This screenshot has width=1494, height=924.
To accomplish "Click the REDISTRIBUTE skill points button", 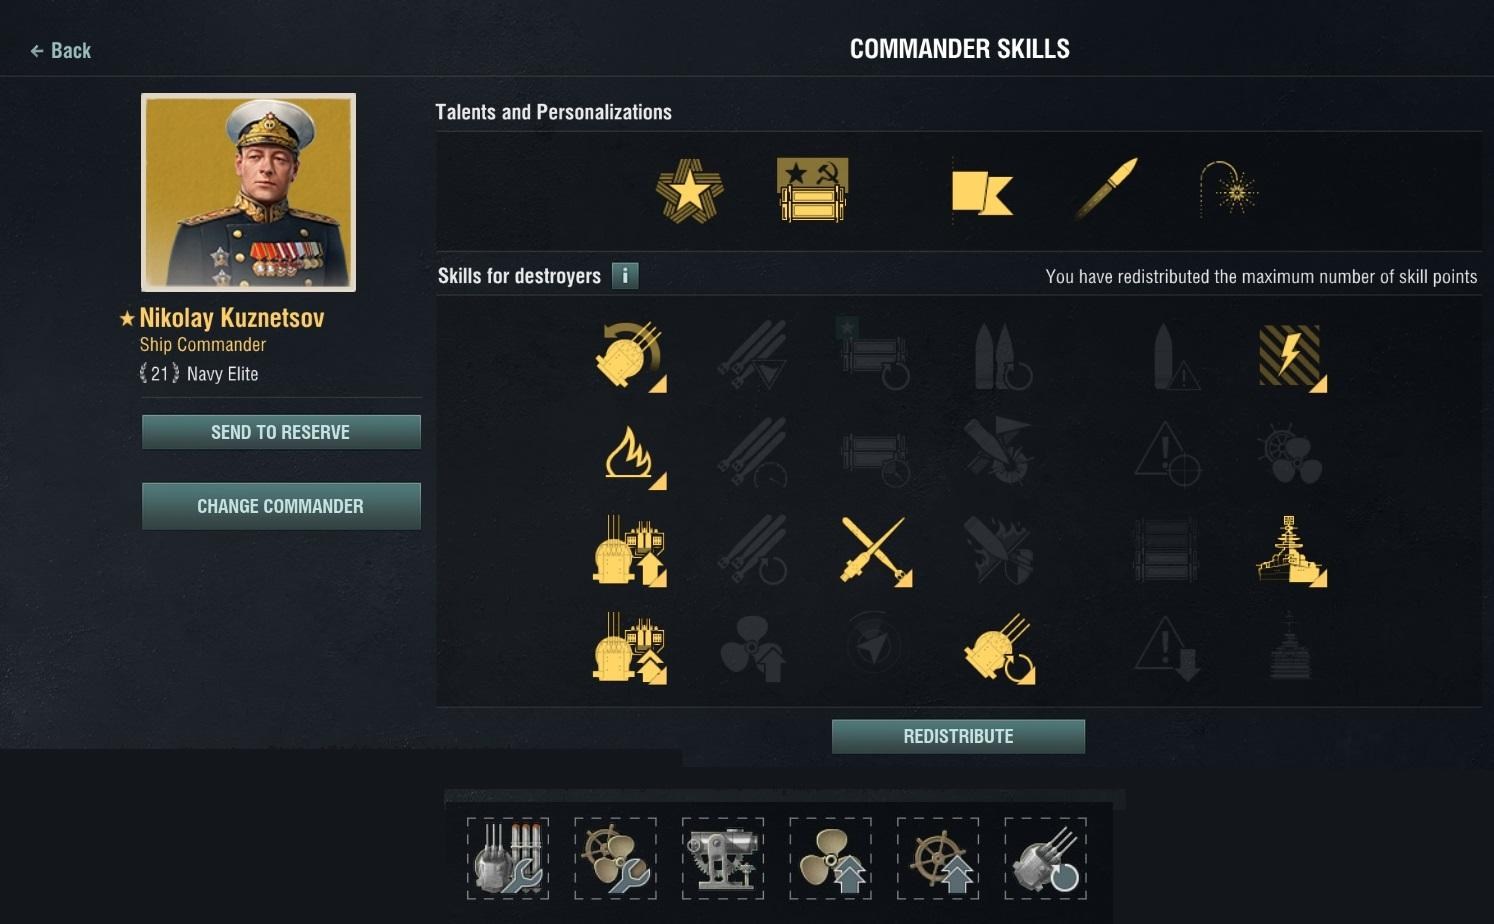I will pyautogui.click(x=958, y=736).
